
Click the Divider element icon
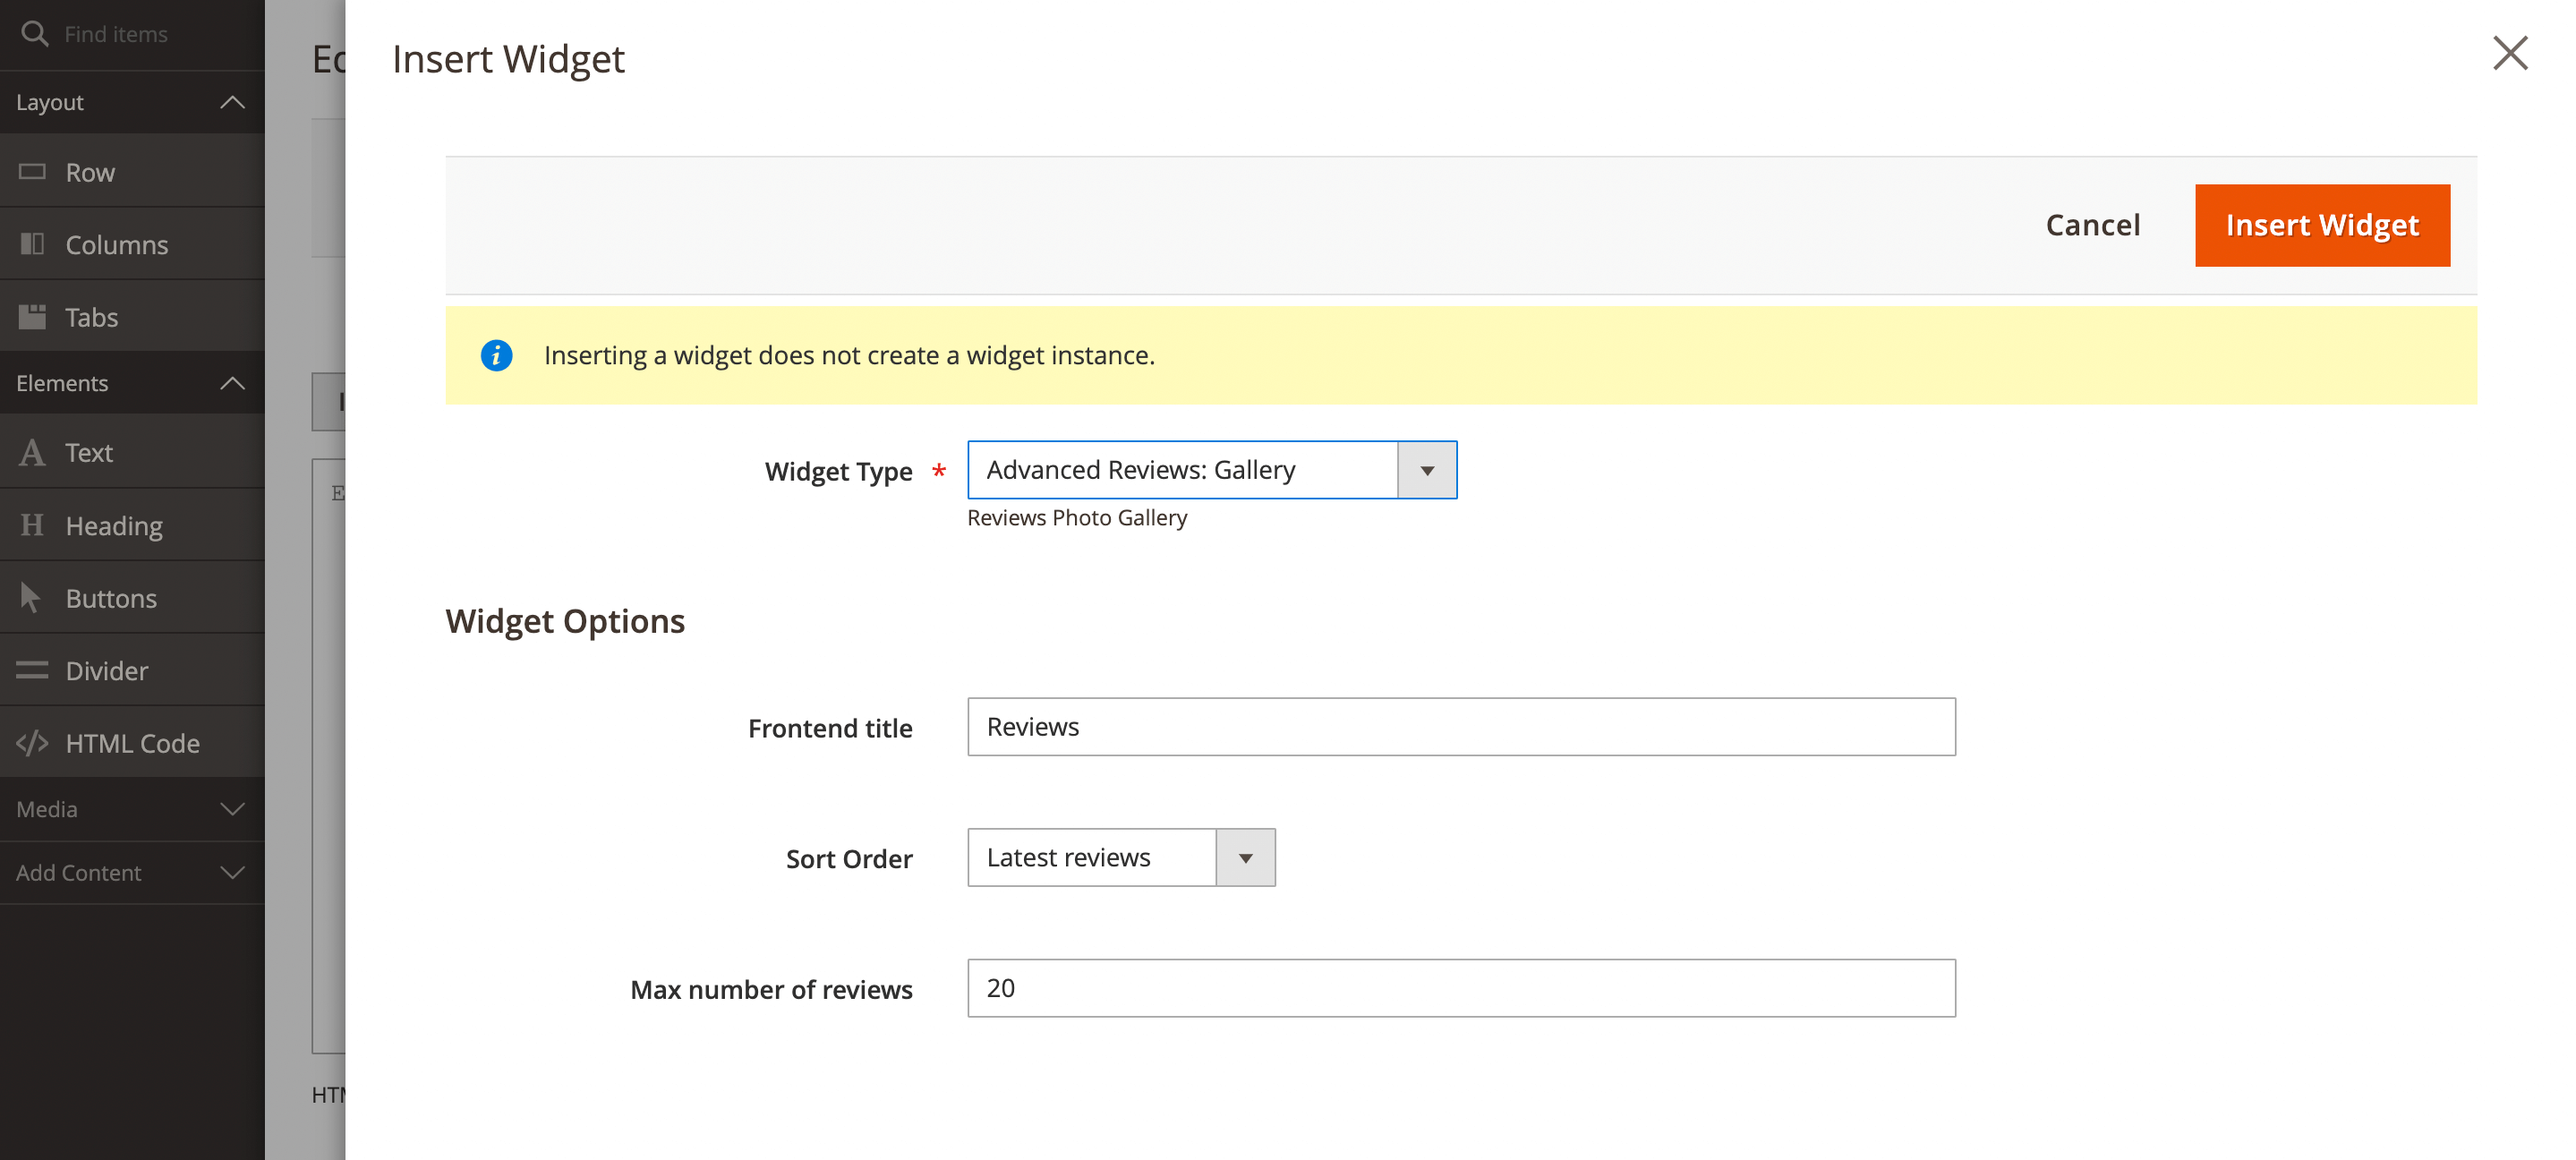[32, 670]
